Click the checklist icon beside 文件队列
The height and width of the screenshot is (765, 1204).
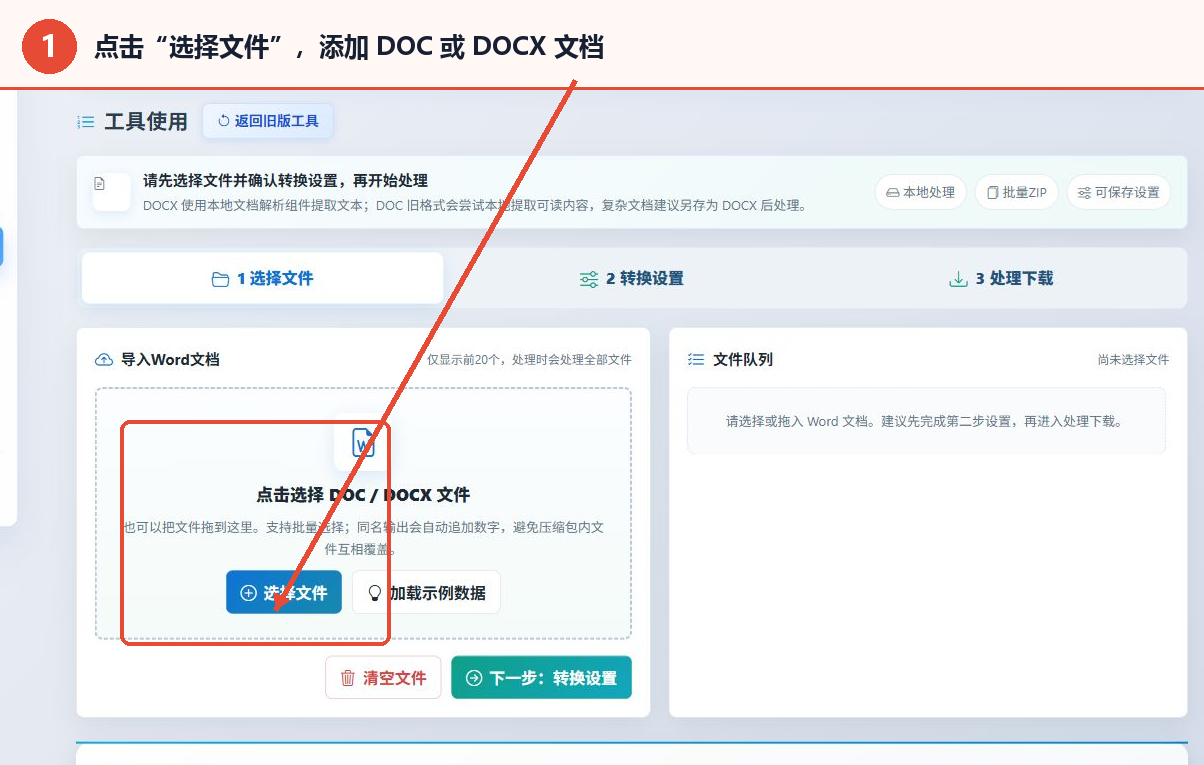[x=696, y=359]
